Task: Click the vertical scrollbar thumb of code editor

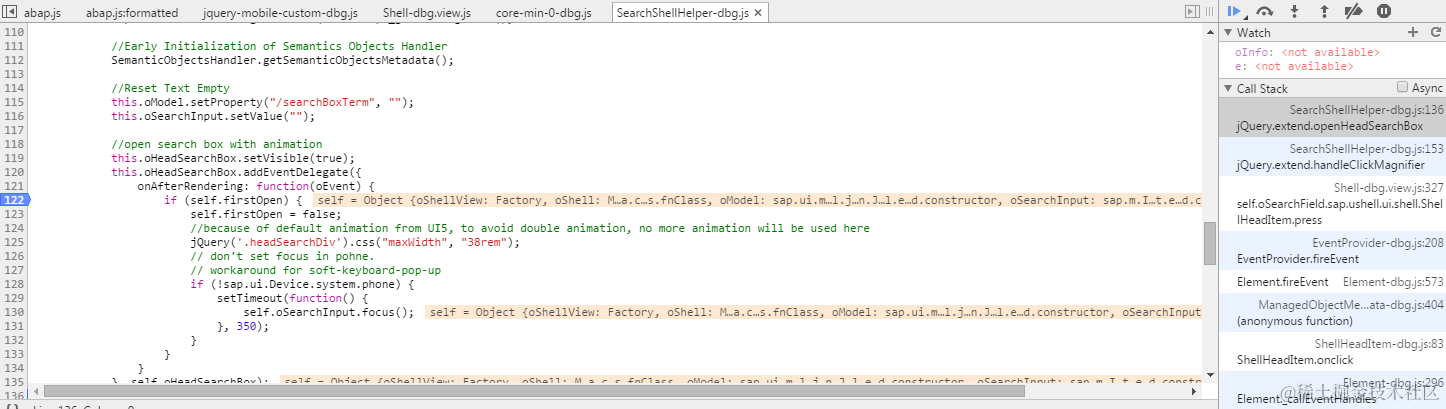Action: tap(1209, 243)
